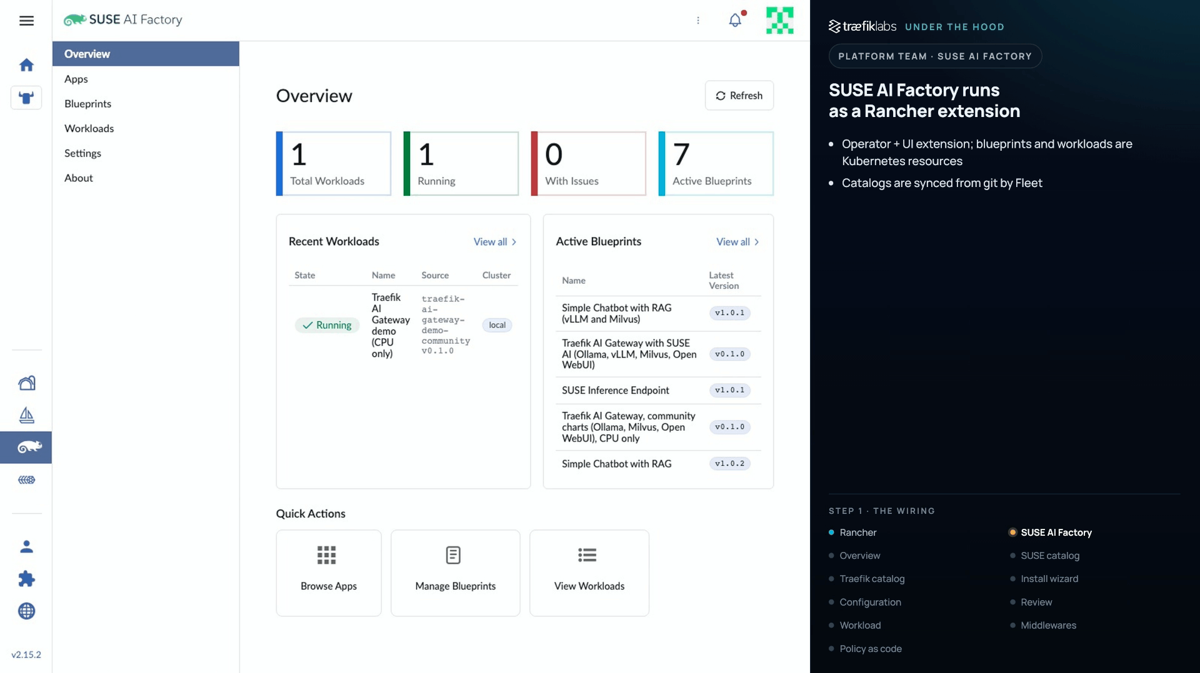Select SUSE AI Factory chameleon sidebar icon

pos(26,447)
